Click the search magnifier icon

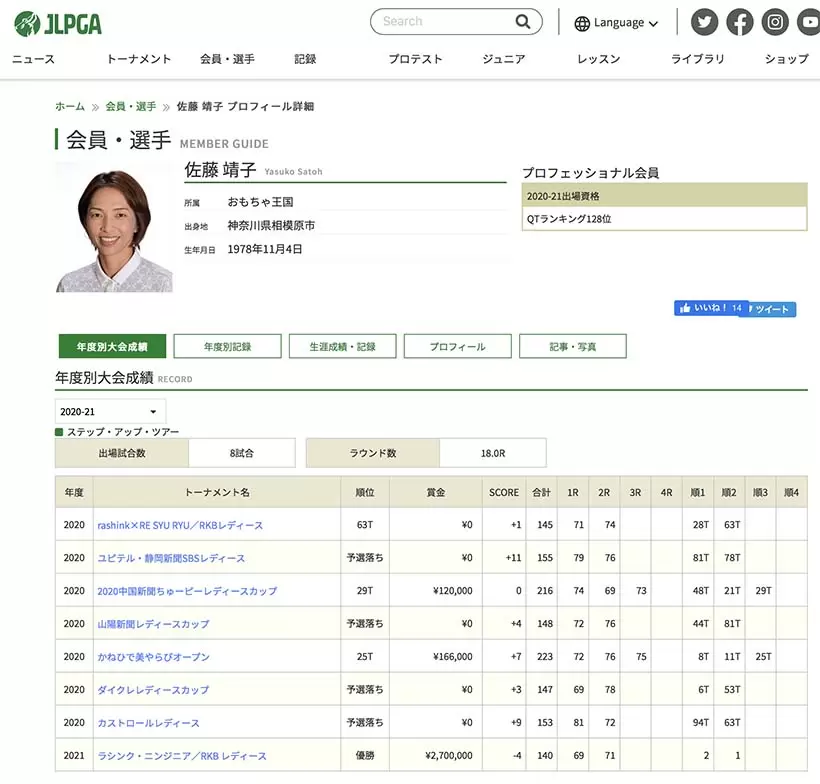coord(523,22)
